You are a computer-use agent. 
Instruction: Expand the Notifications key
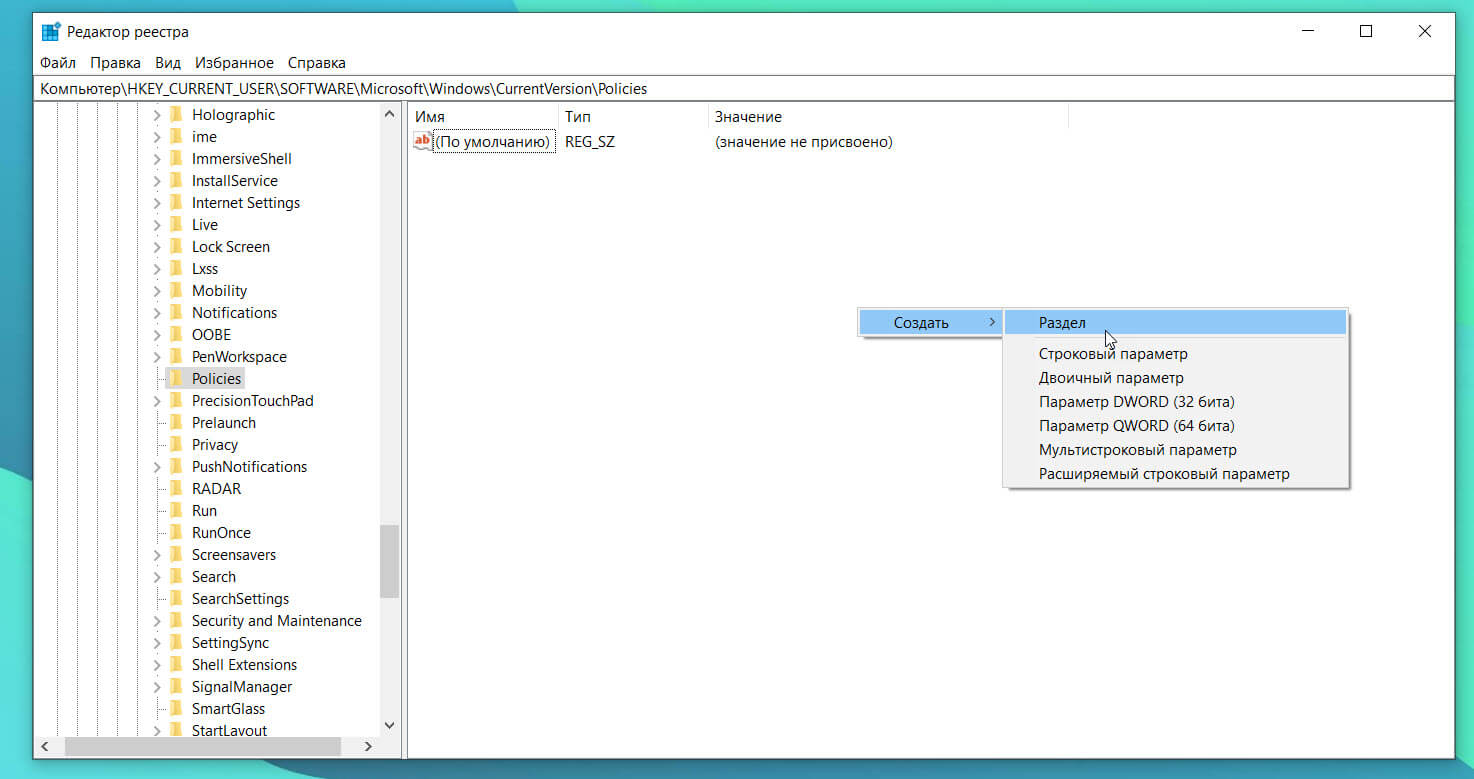pos(157,313)
